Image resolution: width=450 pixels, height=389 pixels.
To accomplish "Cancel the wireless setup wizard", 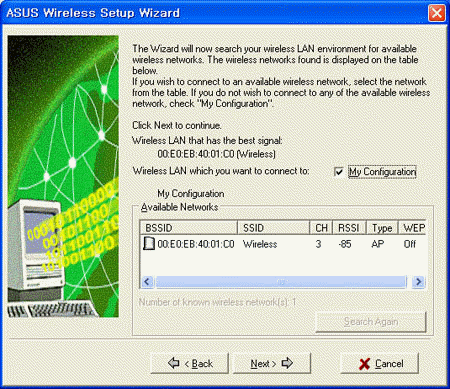I will click(x=380, y=363).
